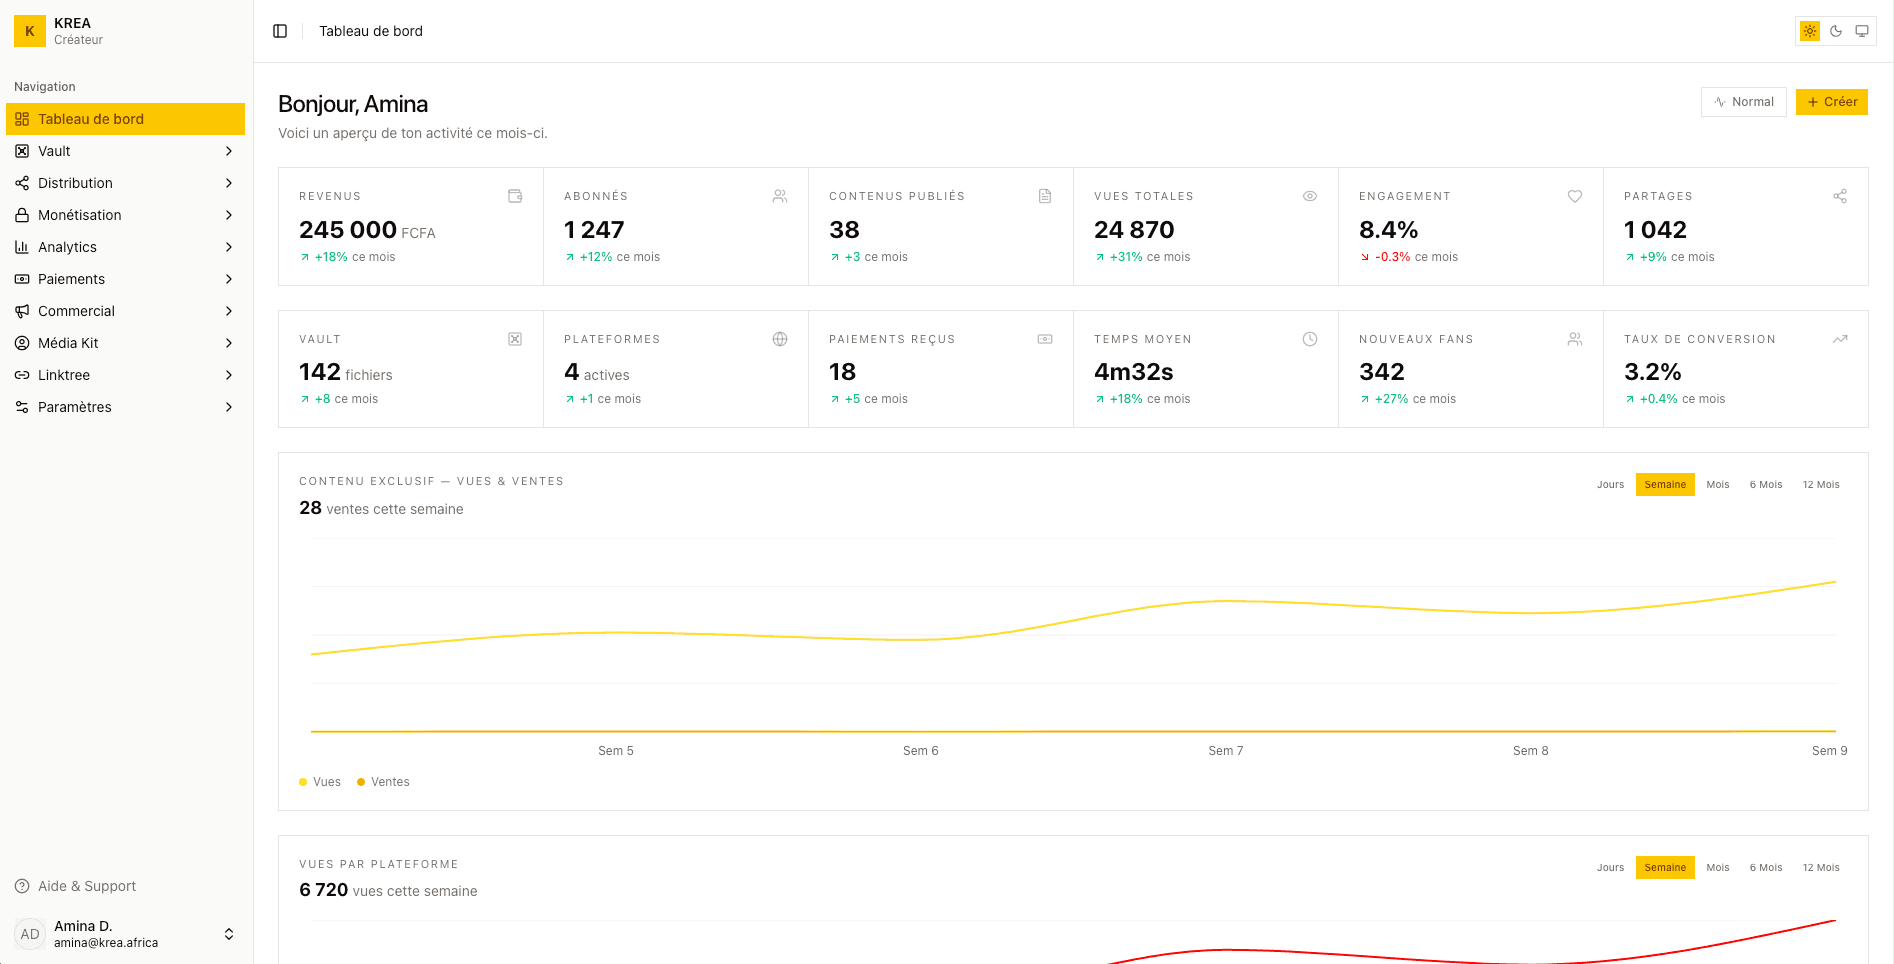
Task: Click the Normal mode selector
Action: tap(1744, 102)
